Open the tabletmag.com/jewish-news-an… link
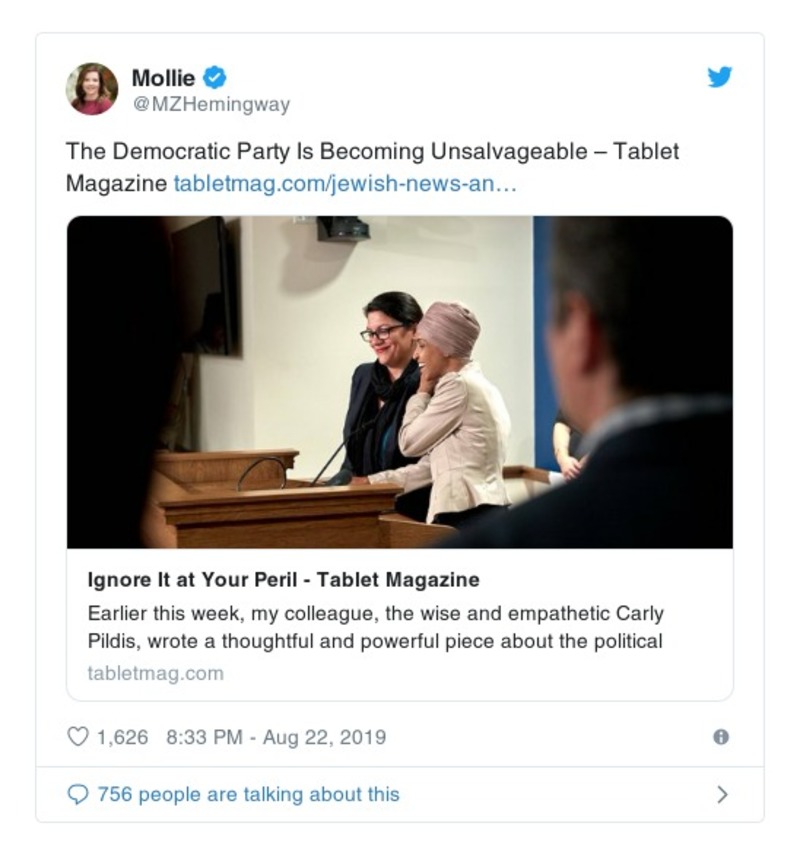This screenshot has width=800, height=858. (x=345, y=184)
